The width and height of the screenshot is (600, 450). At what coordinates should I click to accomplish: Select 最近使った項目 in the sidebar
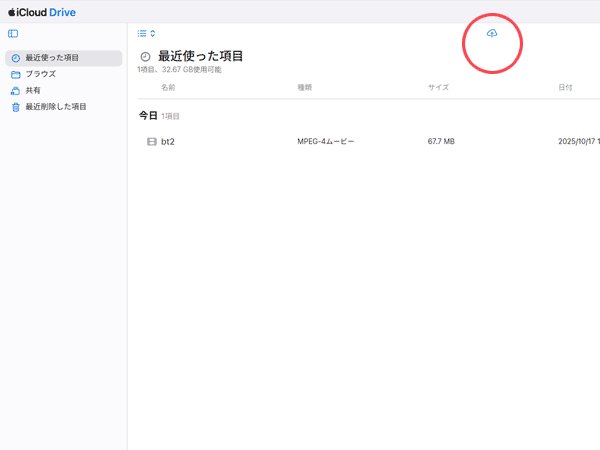coord(52,58)
